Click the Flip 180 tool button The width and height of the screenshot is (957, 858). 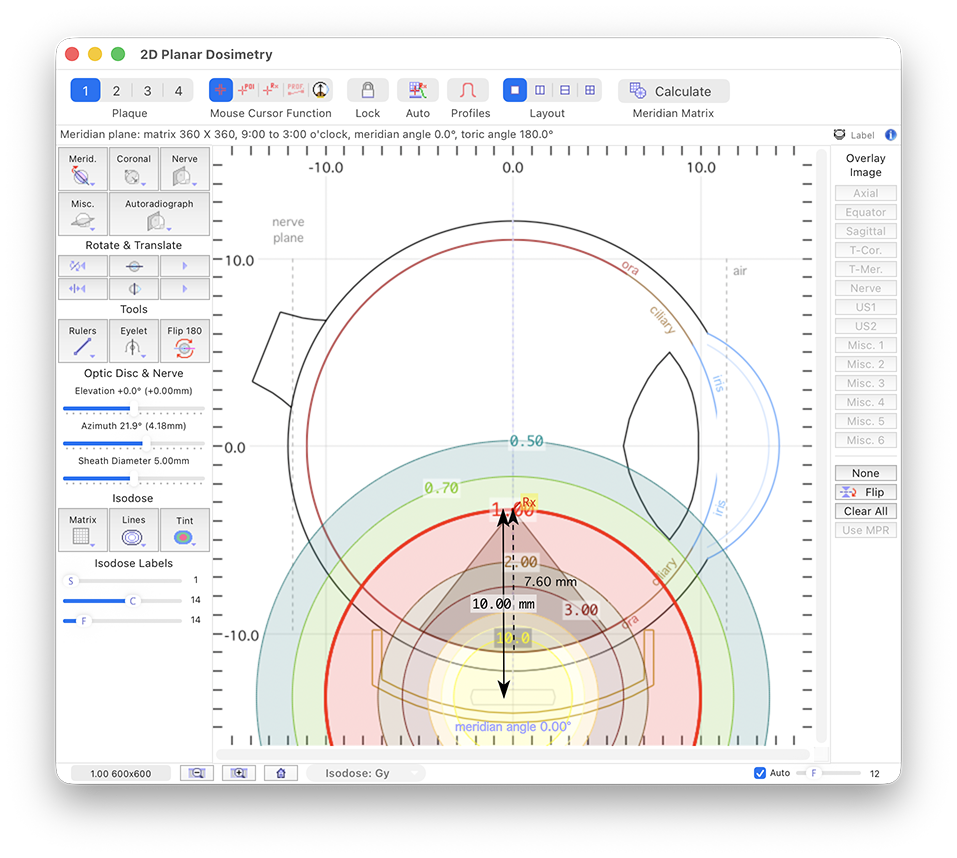point(184,342)
